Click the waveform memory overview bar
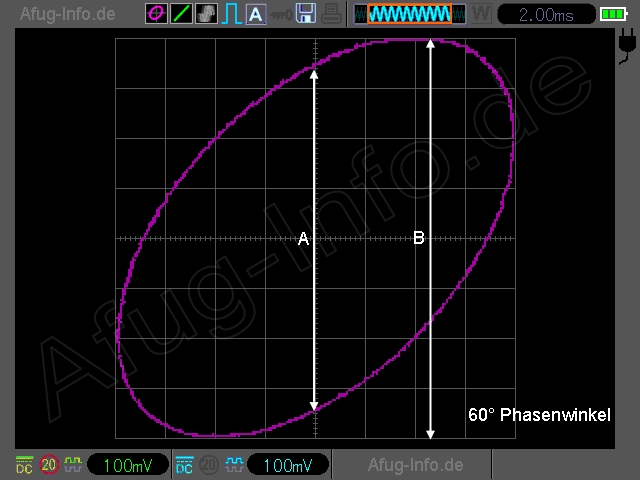This screenshot has width=640, height=480. pyautogui.click(x=409, y=14)
